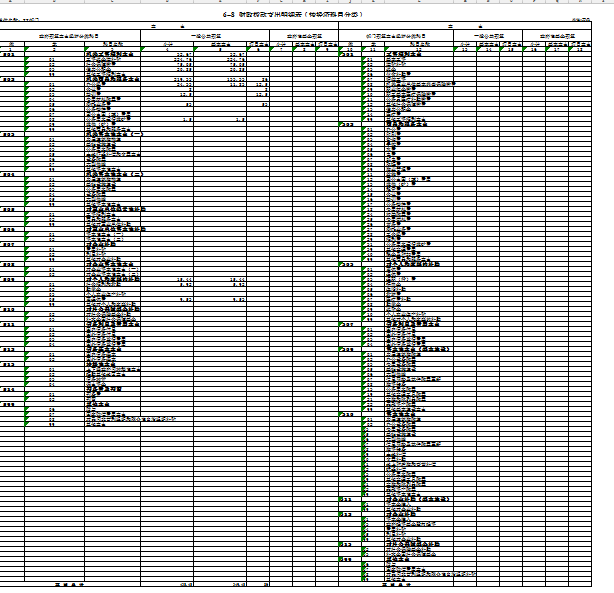This screenshot has width=614, height=593.
Task: Click the left-half "支出" merged header cell
Action: [153, 27]
